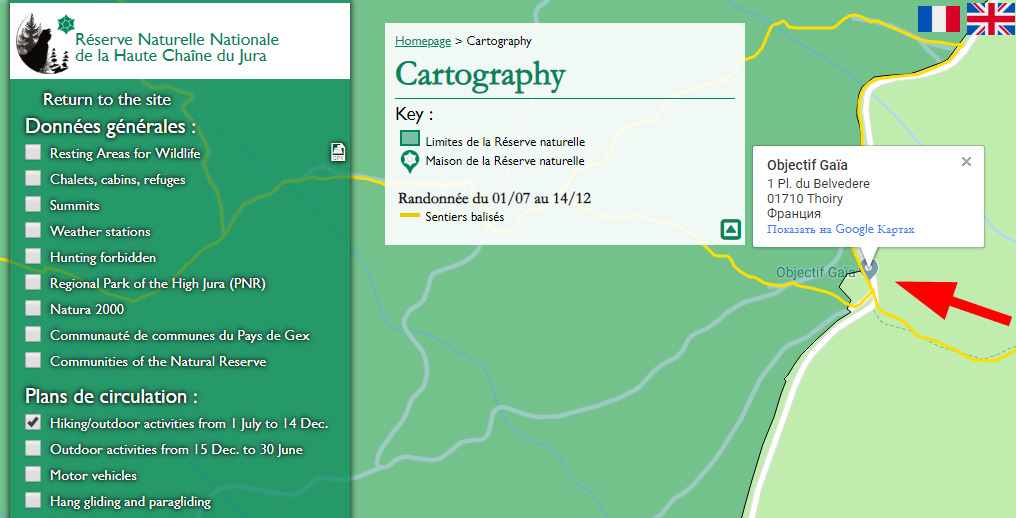The width and height of the screenshot is (1016, 518).
Task: Enable Regional Park of the High Jura layer
Action: [x=33, y=282]
